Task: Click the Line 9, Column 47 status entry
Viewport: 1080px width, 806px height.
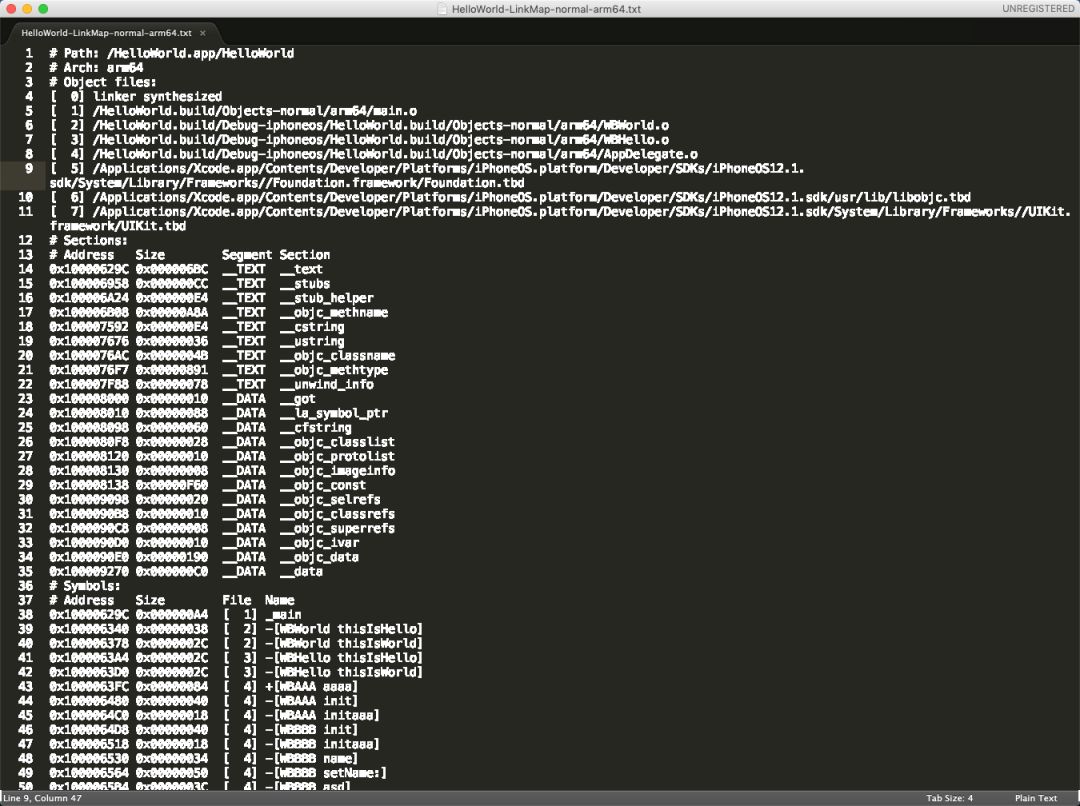Action: click(x=43, y=798)
